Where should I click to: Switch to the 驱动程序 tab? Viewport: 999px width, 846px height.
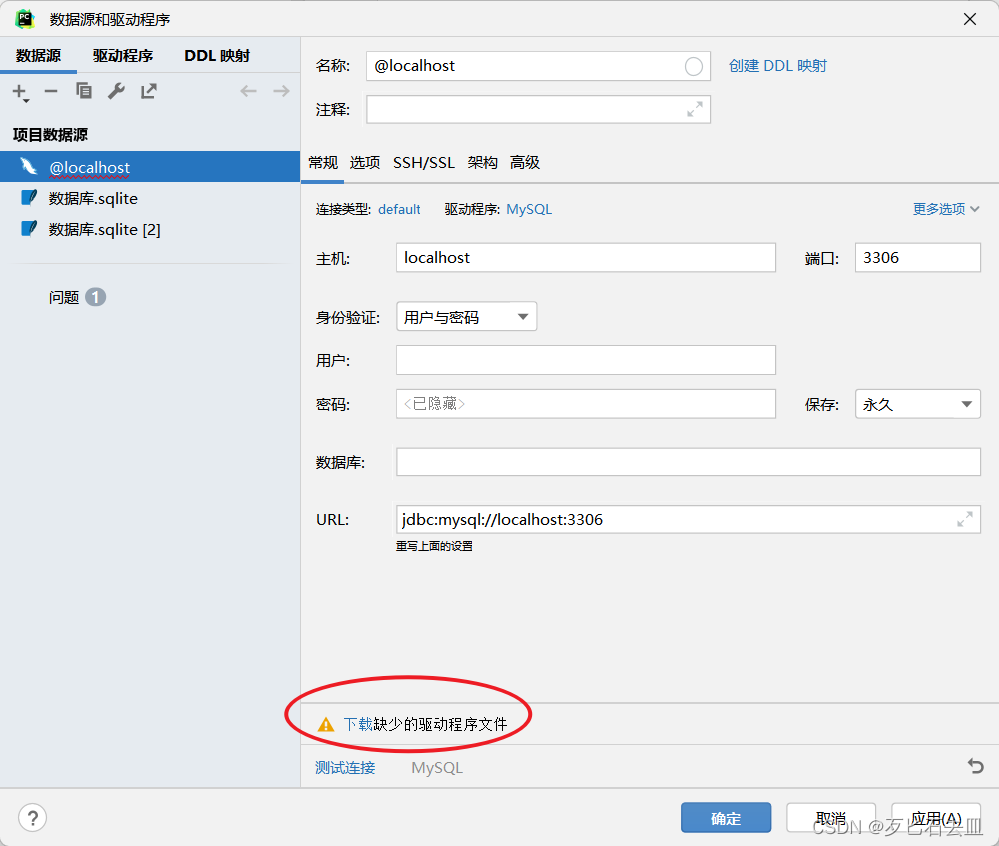coord(123,56)
